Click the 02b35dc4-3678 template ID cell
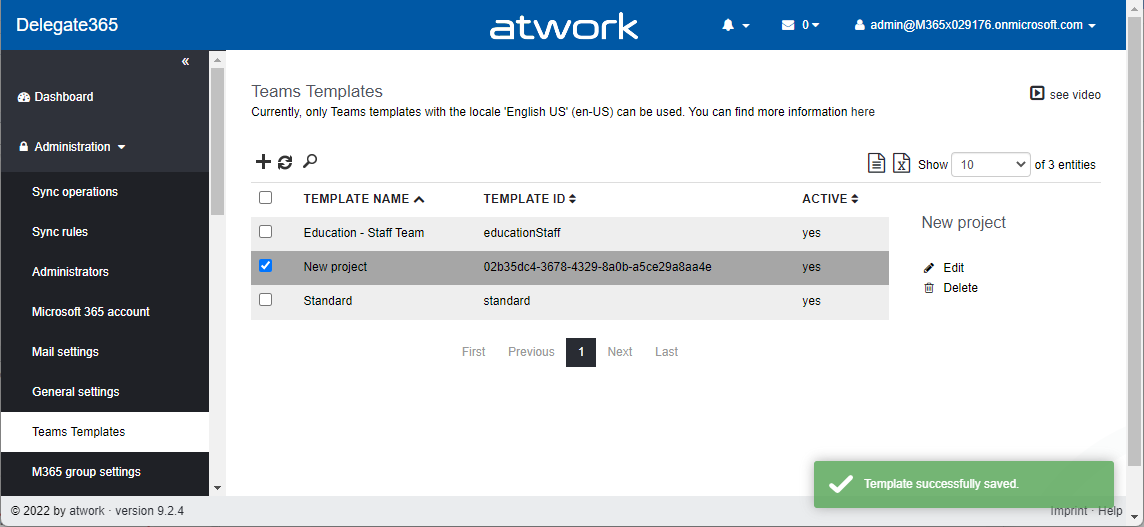The height and width of the screenshot is (527, 1144). [597, 267]
